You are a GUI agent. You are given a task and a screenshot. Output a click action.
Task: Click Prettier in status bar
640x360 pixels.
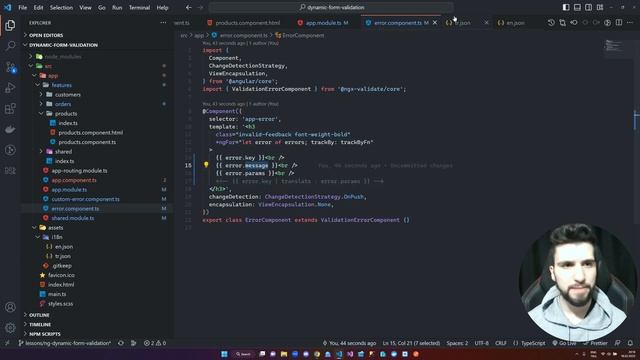pyautogui.click(x=596, y=343)
